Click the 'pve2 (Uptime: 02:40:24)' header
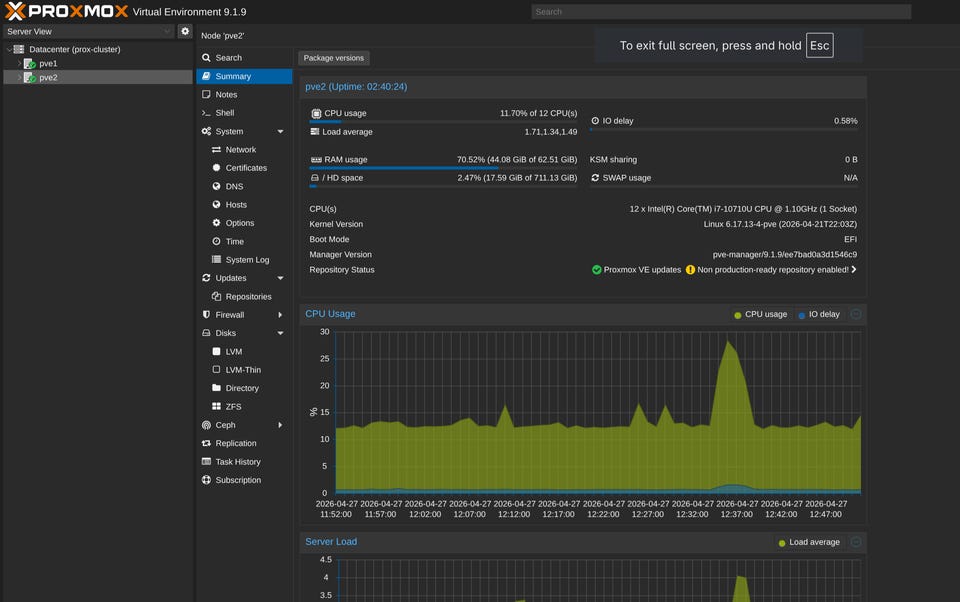 coord(356,87)
